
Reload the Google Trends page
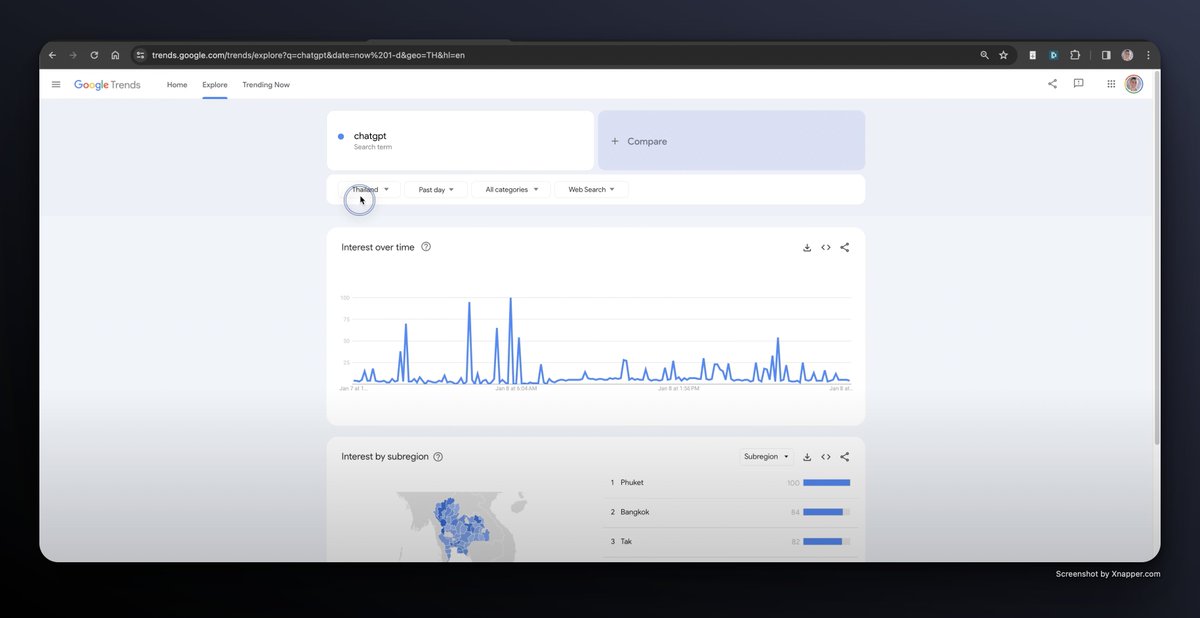[x=94, y=55]
